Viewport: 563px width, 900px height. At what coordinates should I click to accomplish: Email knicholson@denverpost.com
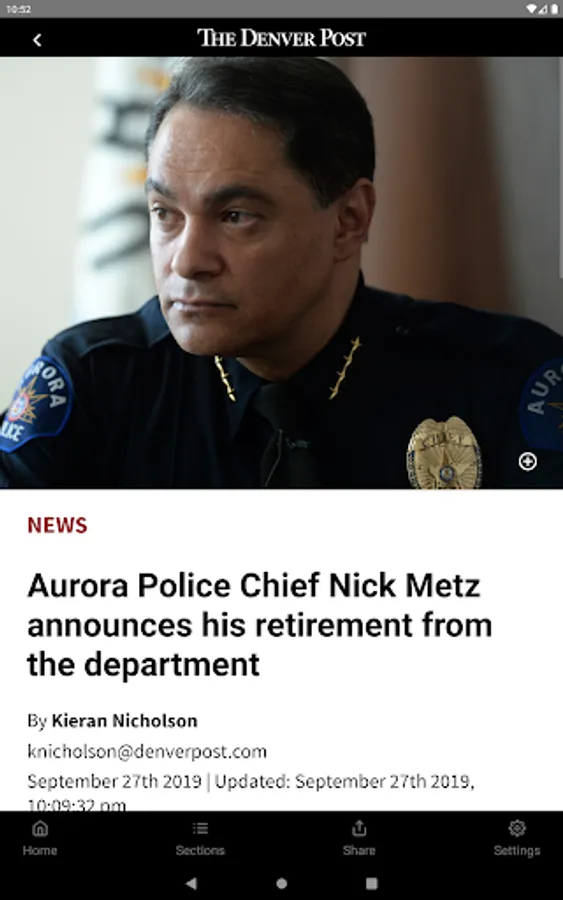click(147, 751)
